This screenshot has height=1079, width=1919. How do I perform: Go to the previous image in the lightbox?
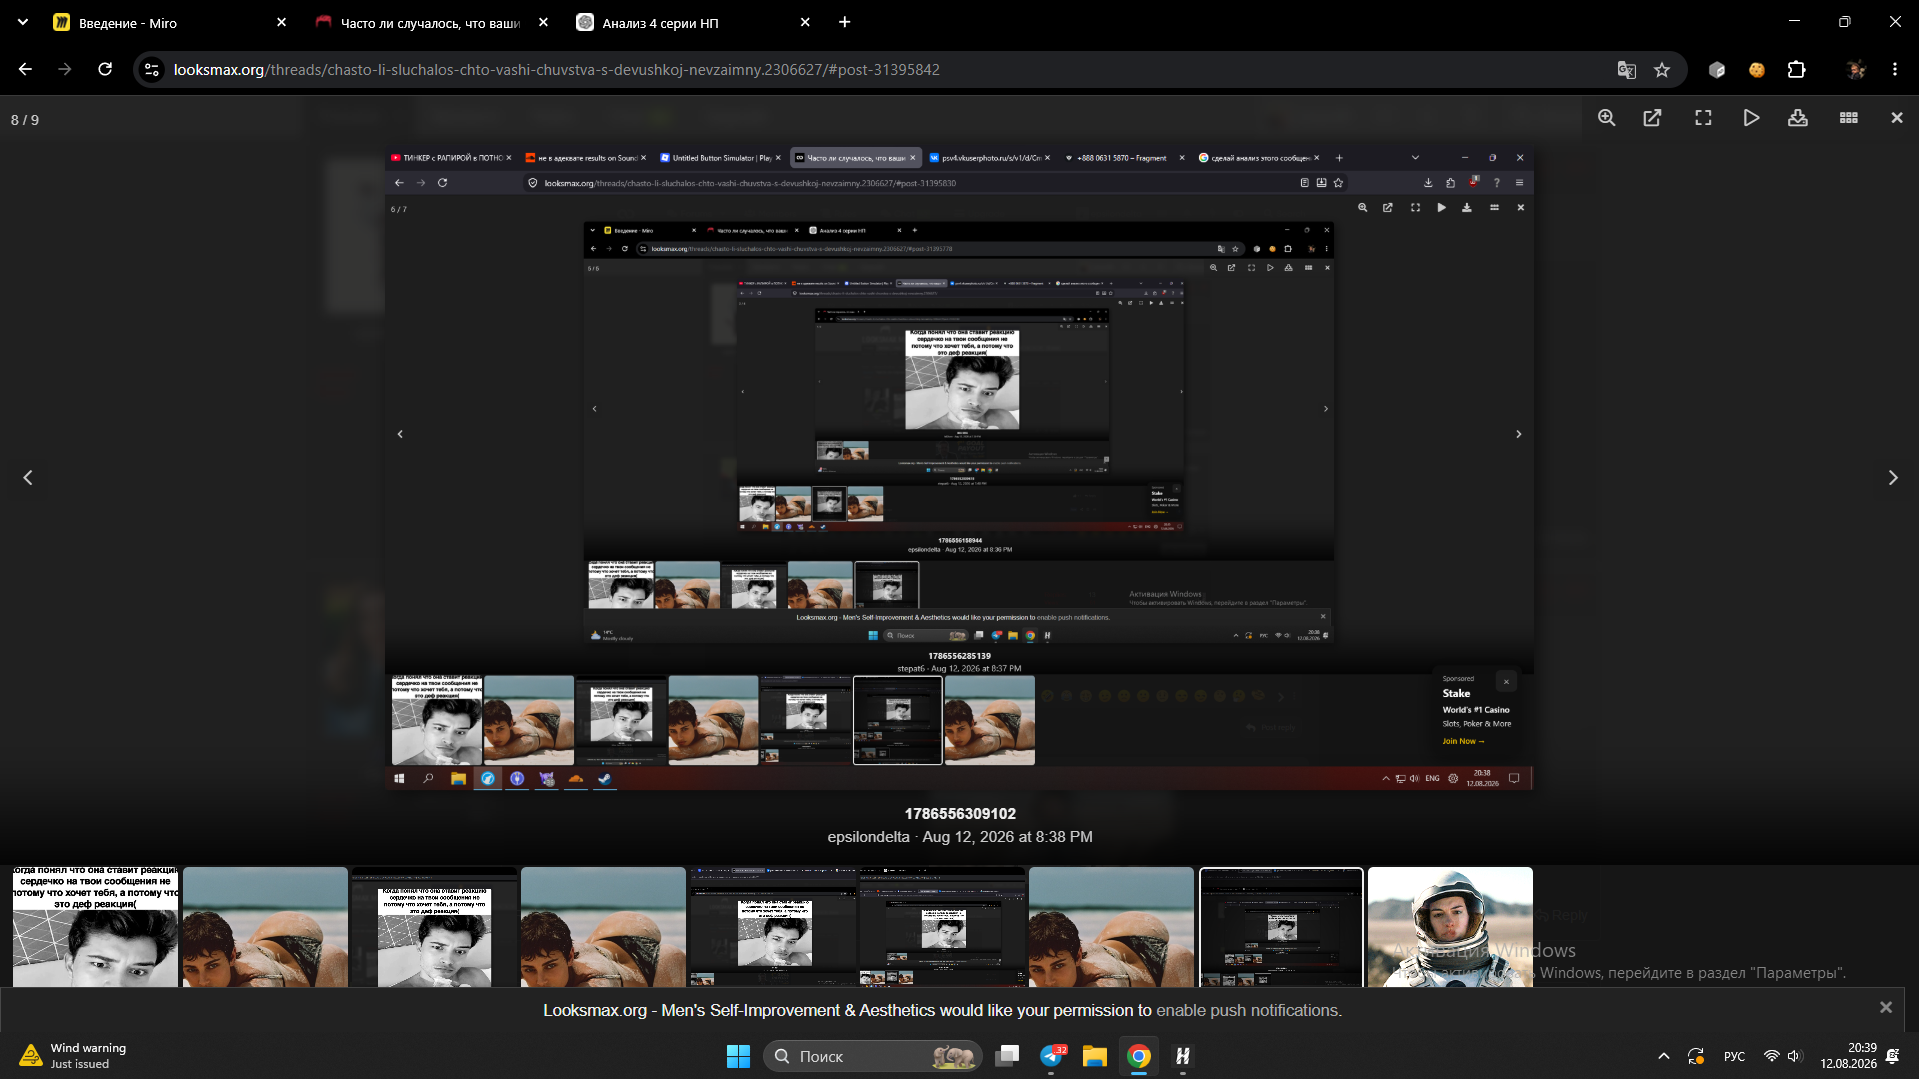tap(28, 478)
